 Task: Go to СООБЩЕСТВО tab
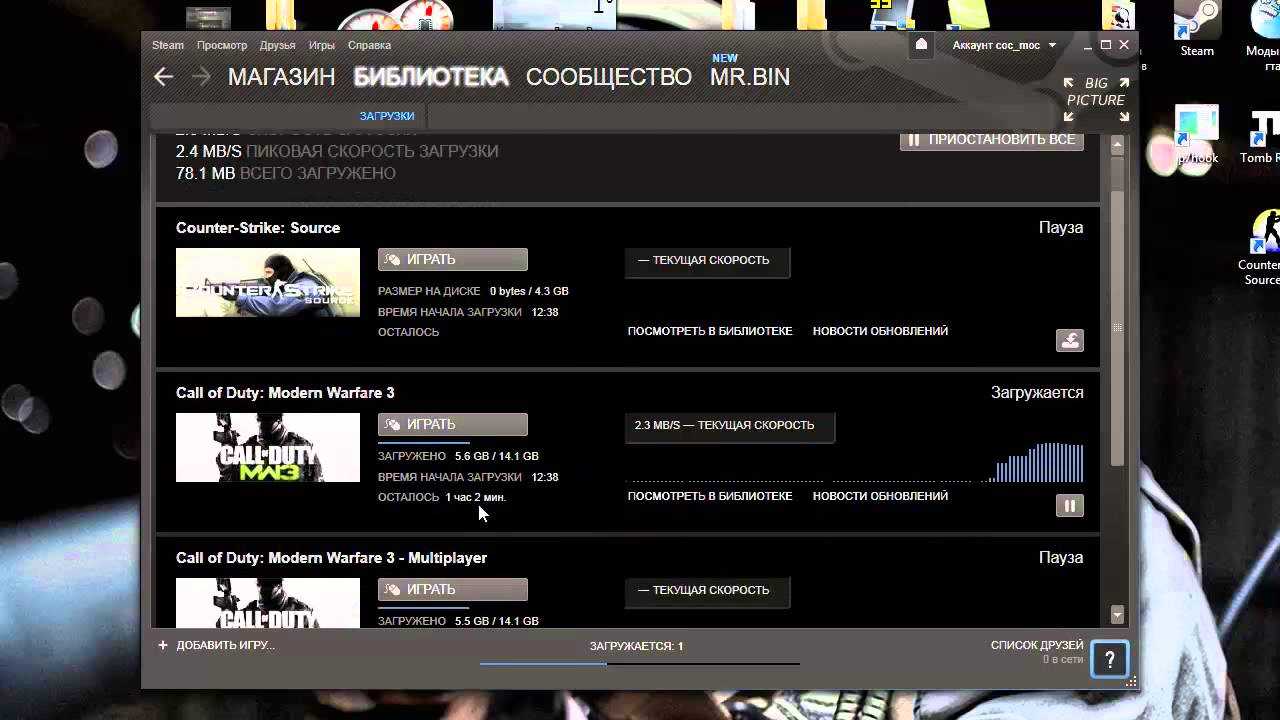pos(609,77)
